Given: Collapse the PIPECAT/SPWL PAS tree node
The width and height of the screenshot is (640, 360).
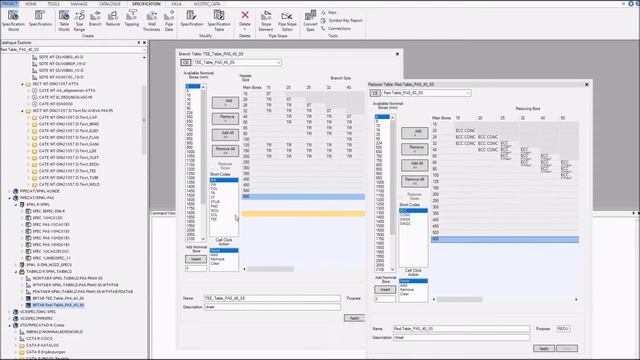Looking at the screenshot, I should [x=10, y=198].
